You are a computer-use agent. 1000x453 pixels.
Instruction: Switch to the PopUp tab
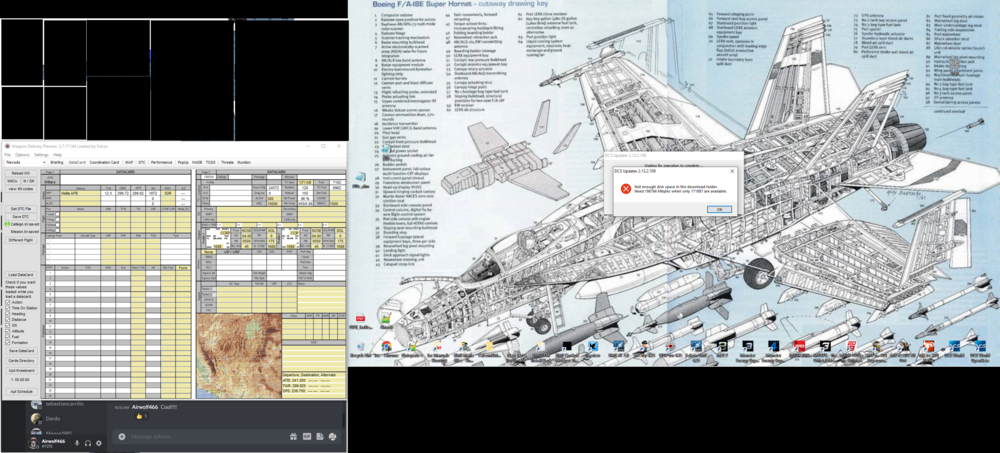click(x=183, y=163)
